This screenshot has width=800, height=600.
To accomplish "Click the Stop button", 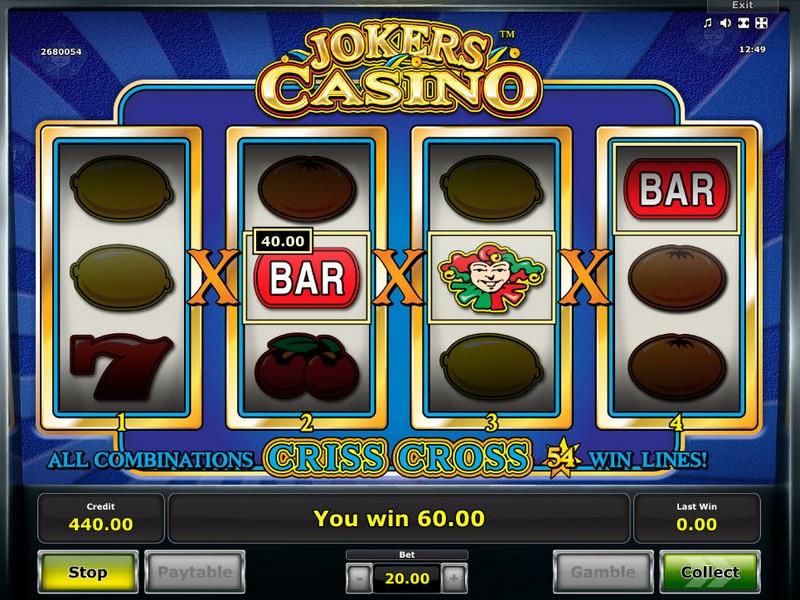I will [88, 572].
